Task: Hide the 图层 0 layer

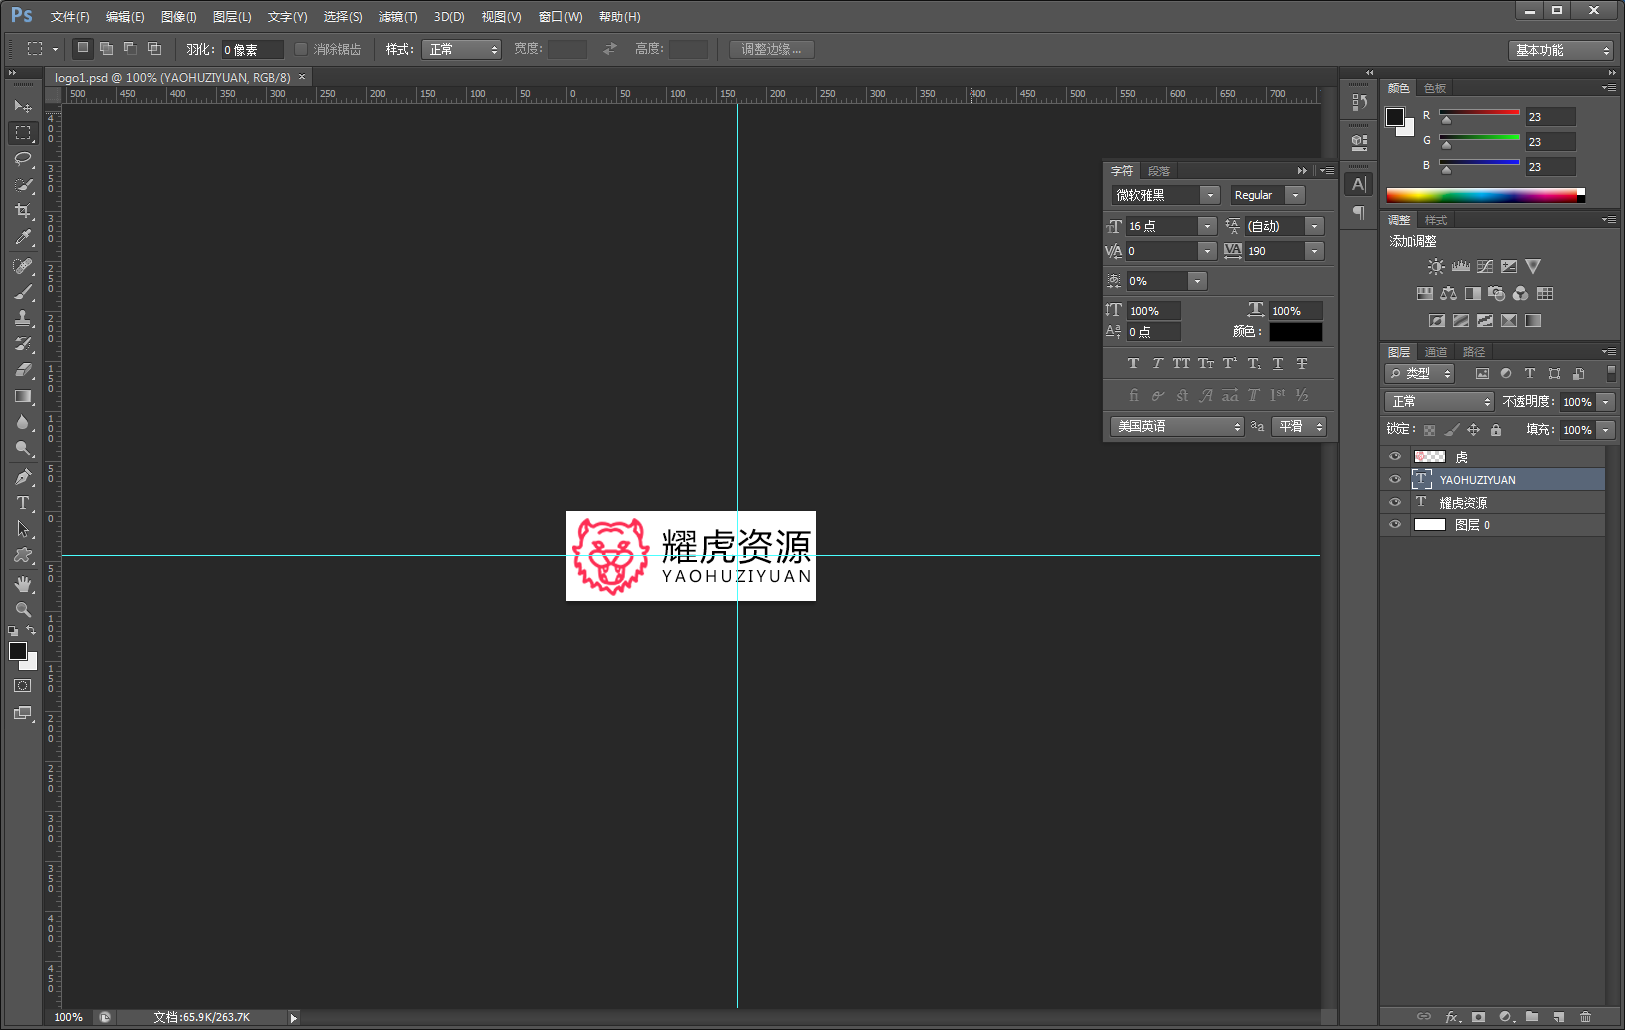Action: coord(1395,525)
